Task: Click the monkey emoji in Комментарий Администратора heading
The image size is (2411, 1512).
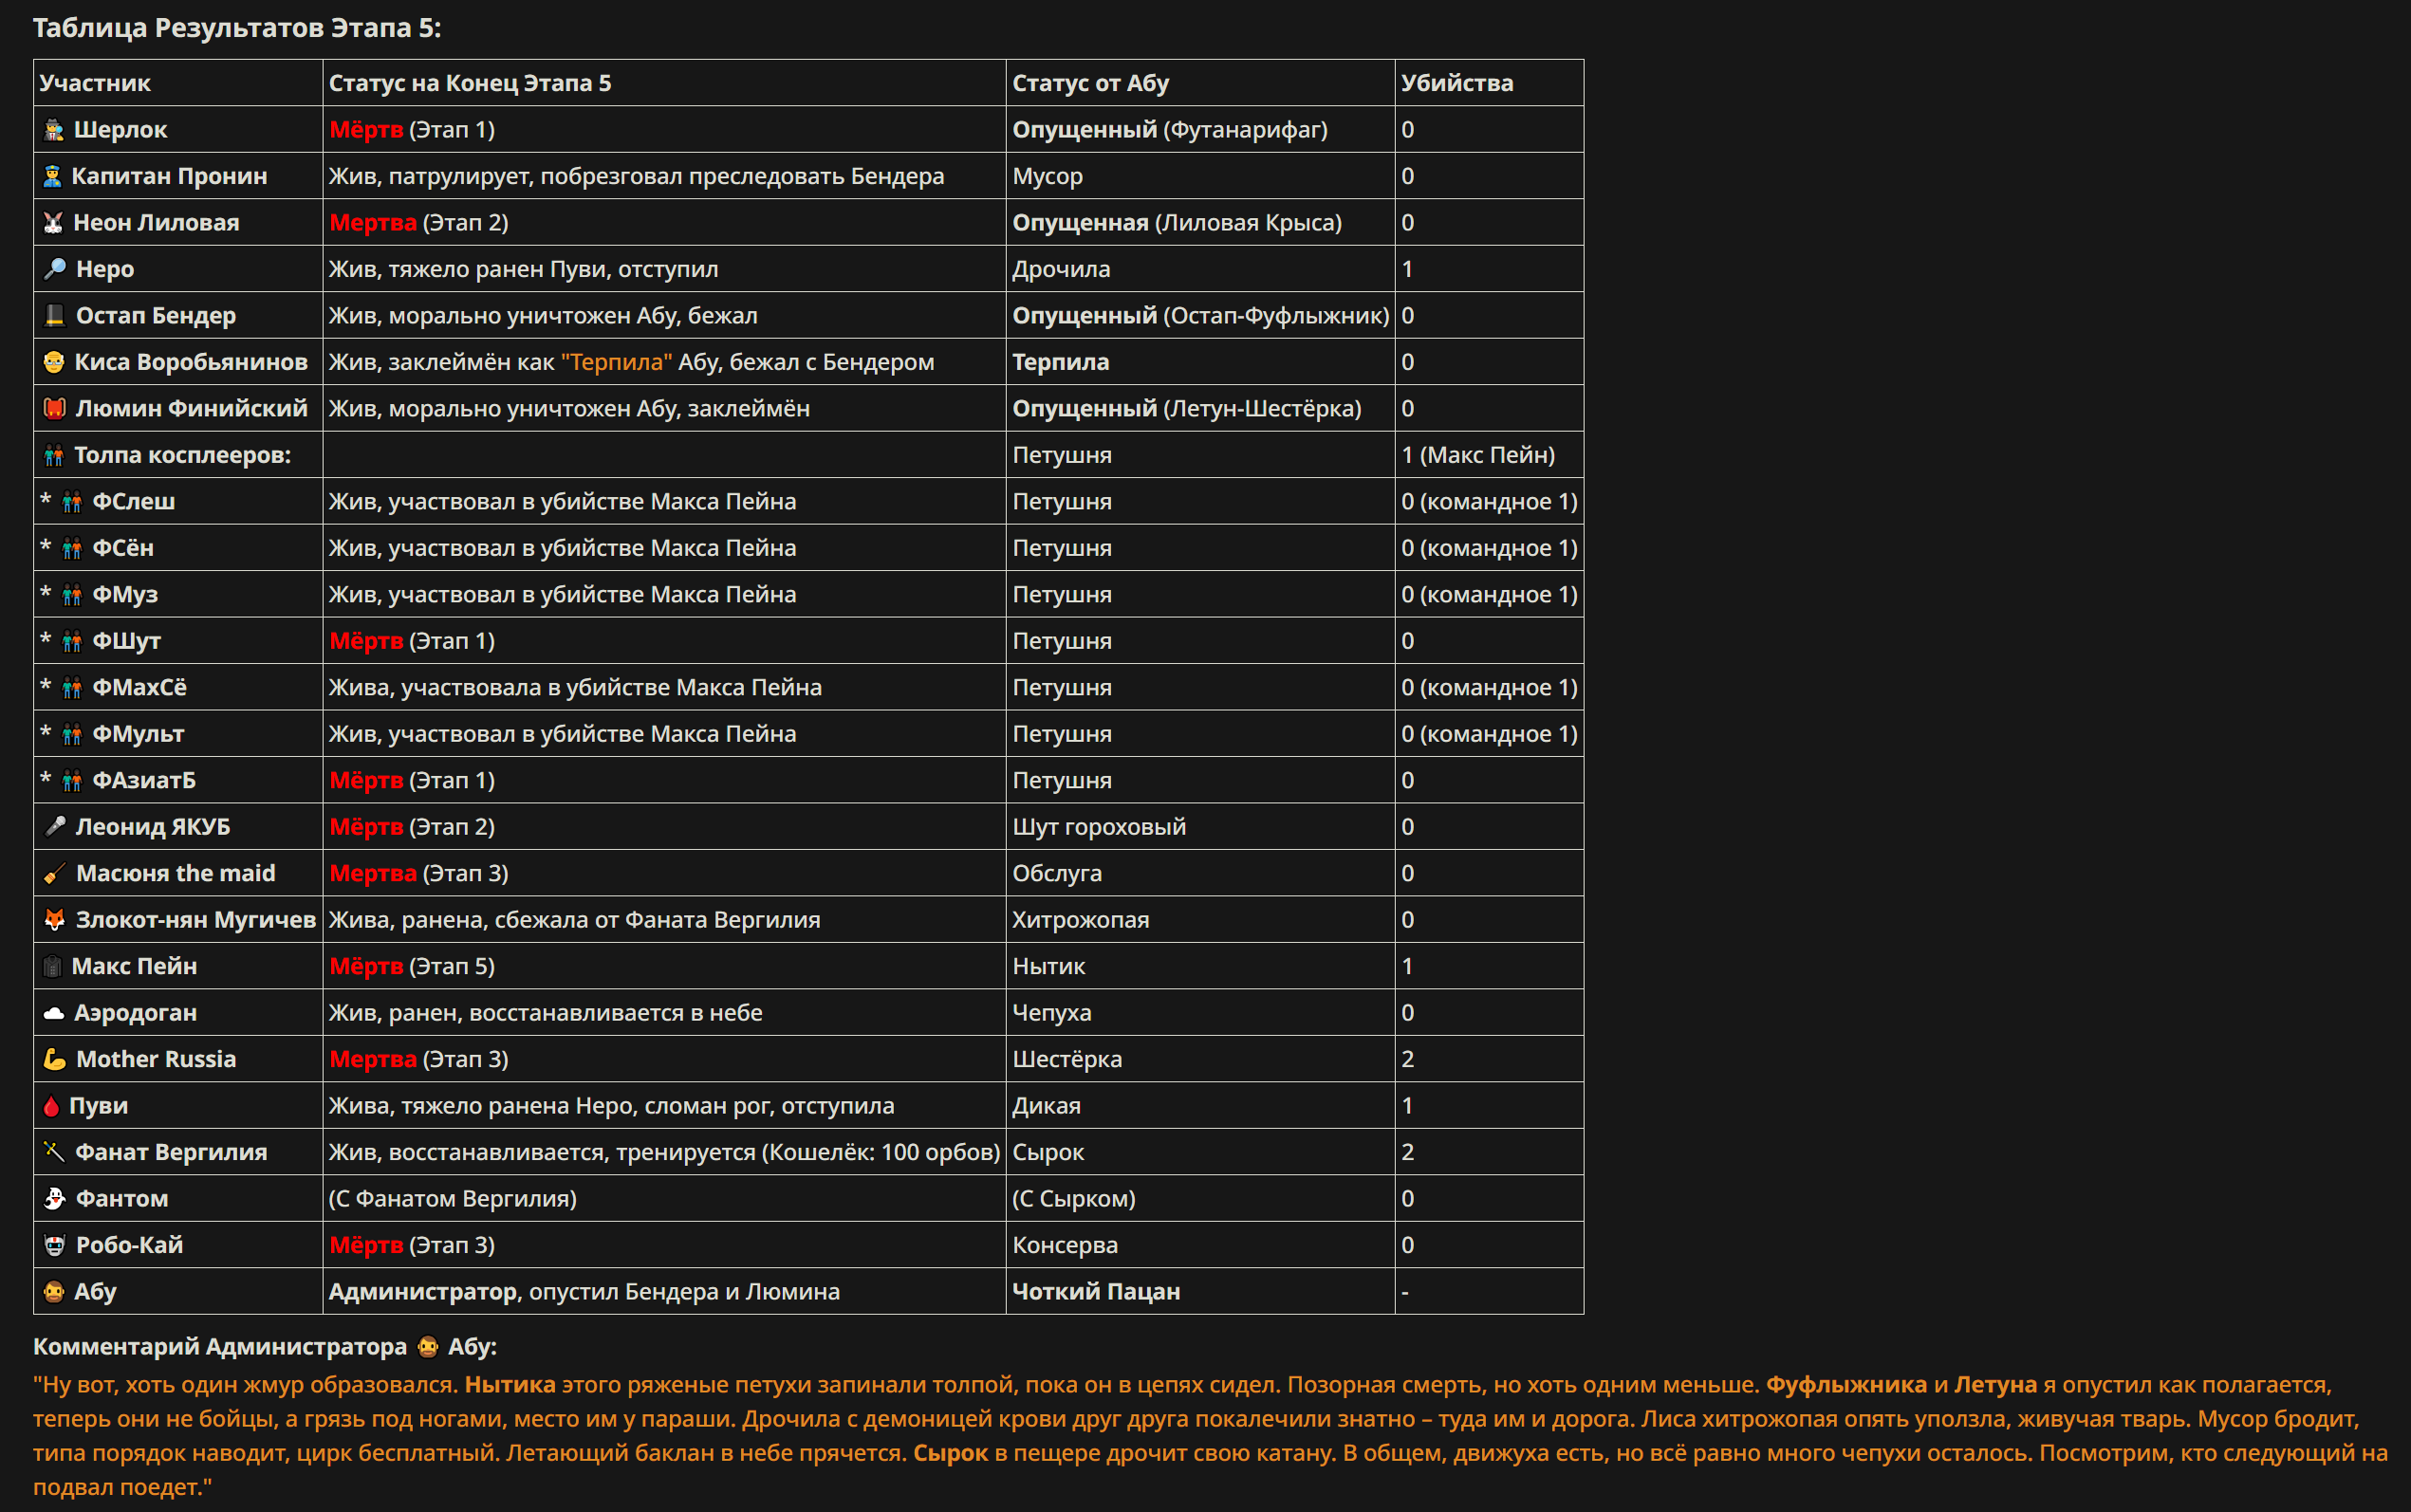Action: coord(428,1347)
